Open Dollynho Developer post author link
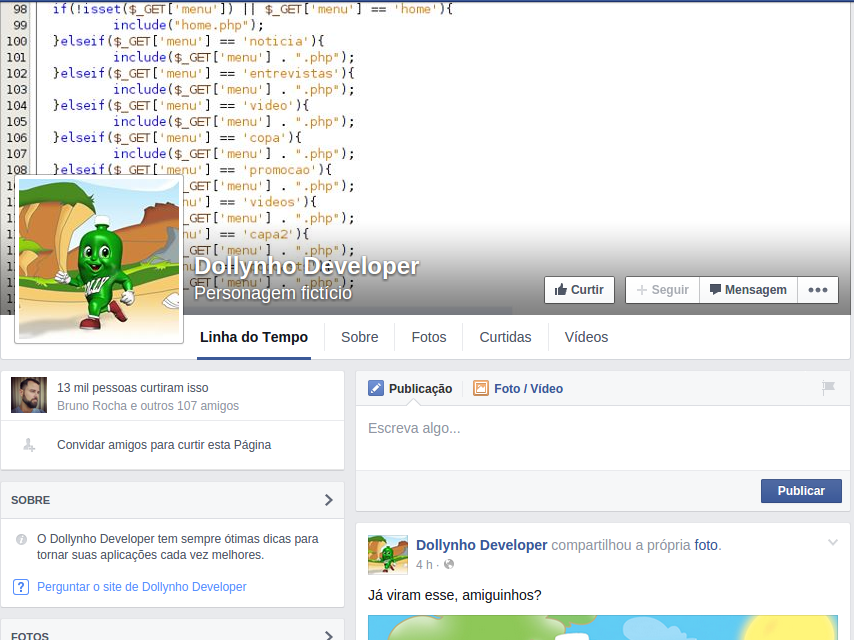Viewport: 854px width, 640px height. coord(481,545)
